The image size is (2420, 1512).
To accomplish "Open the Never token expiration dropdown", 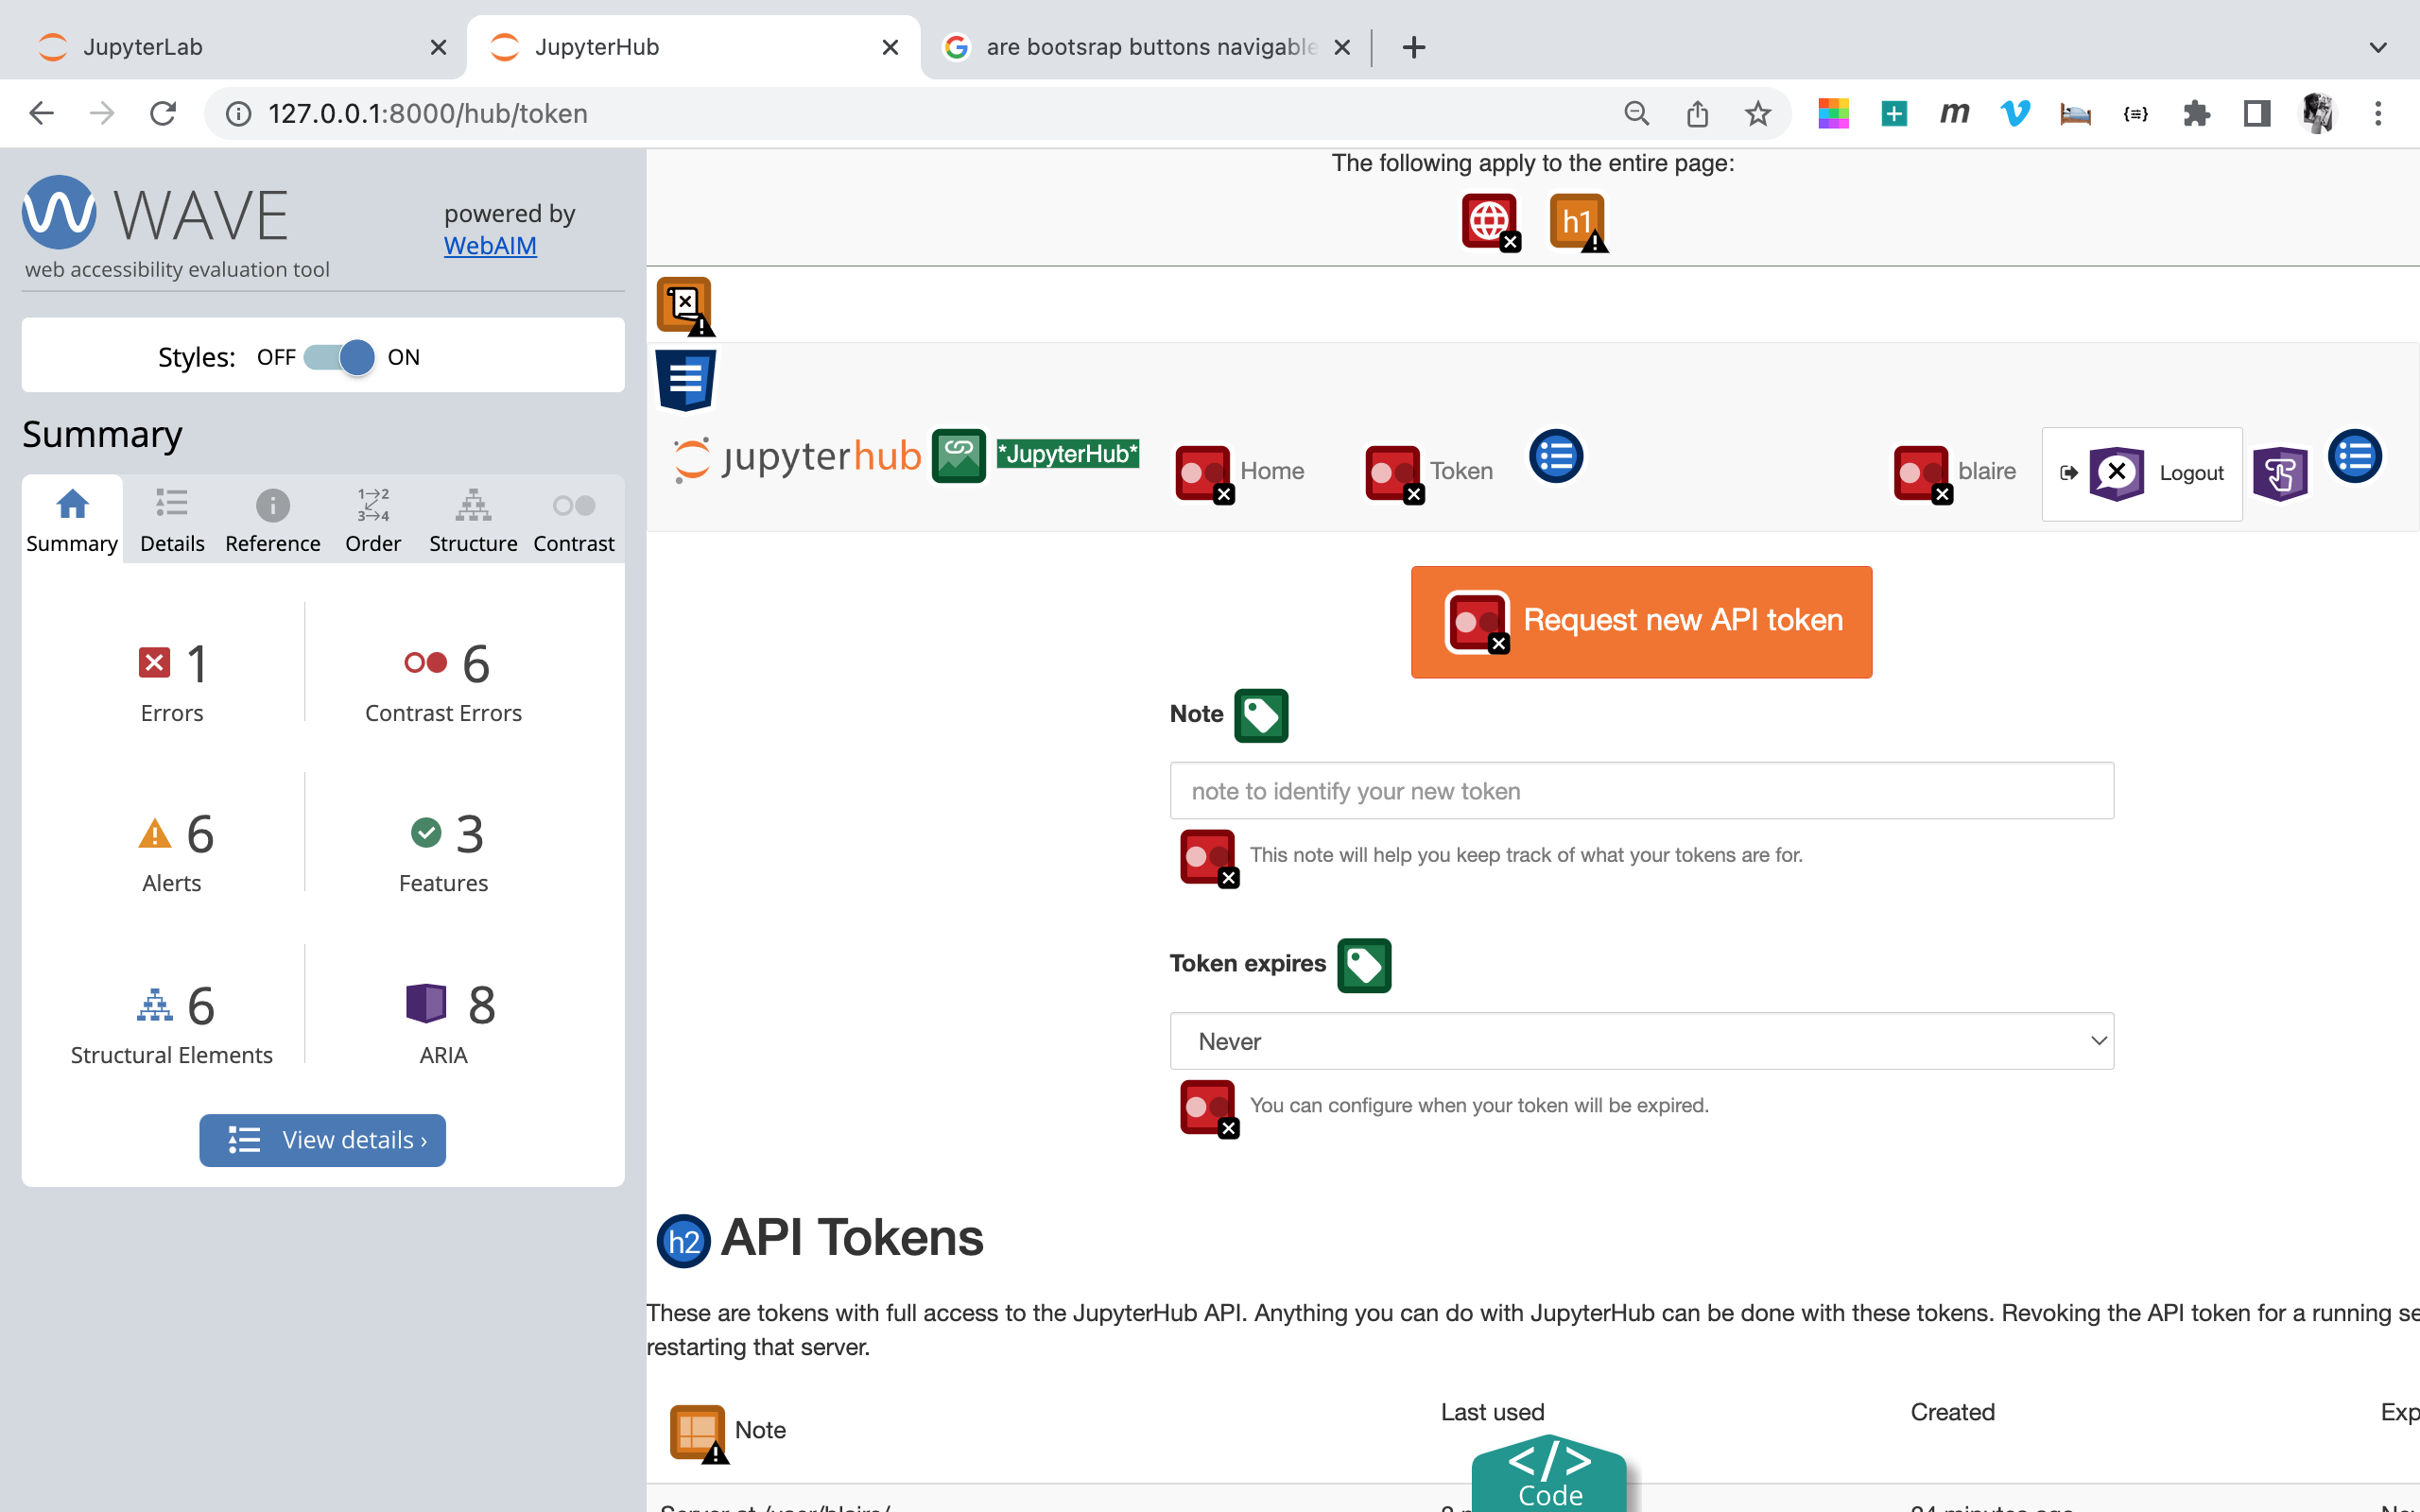I will [x=1640, y=1041].
